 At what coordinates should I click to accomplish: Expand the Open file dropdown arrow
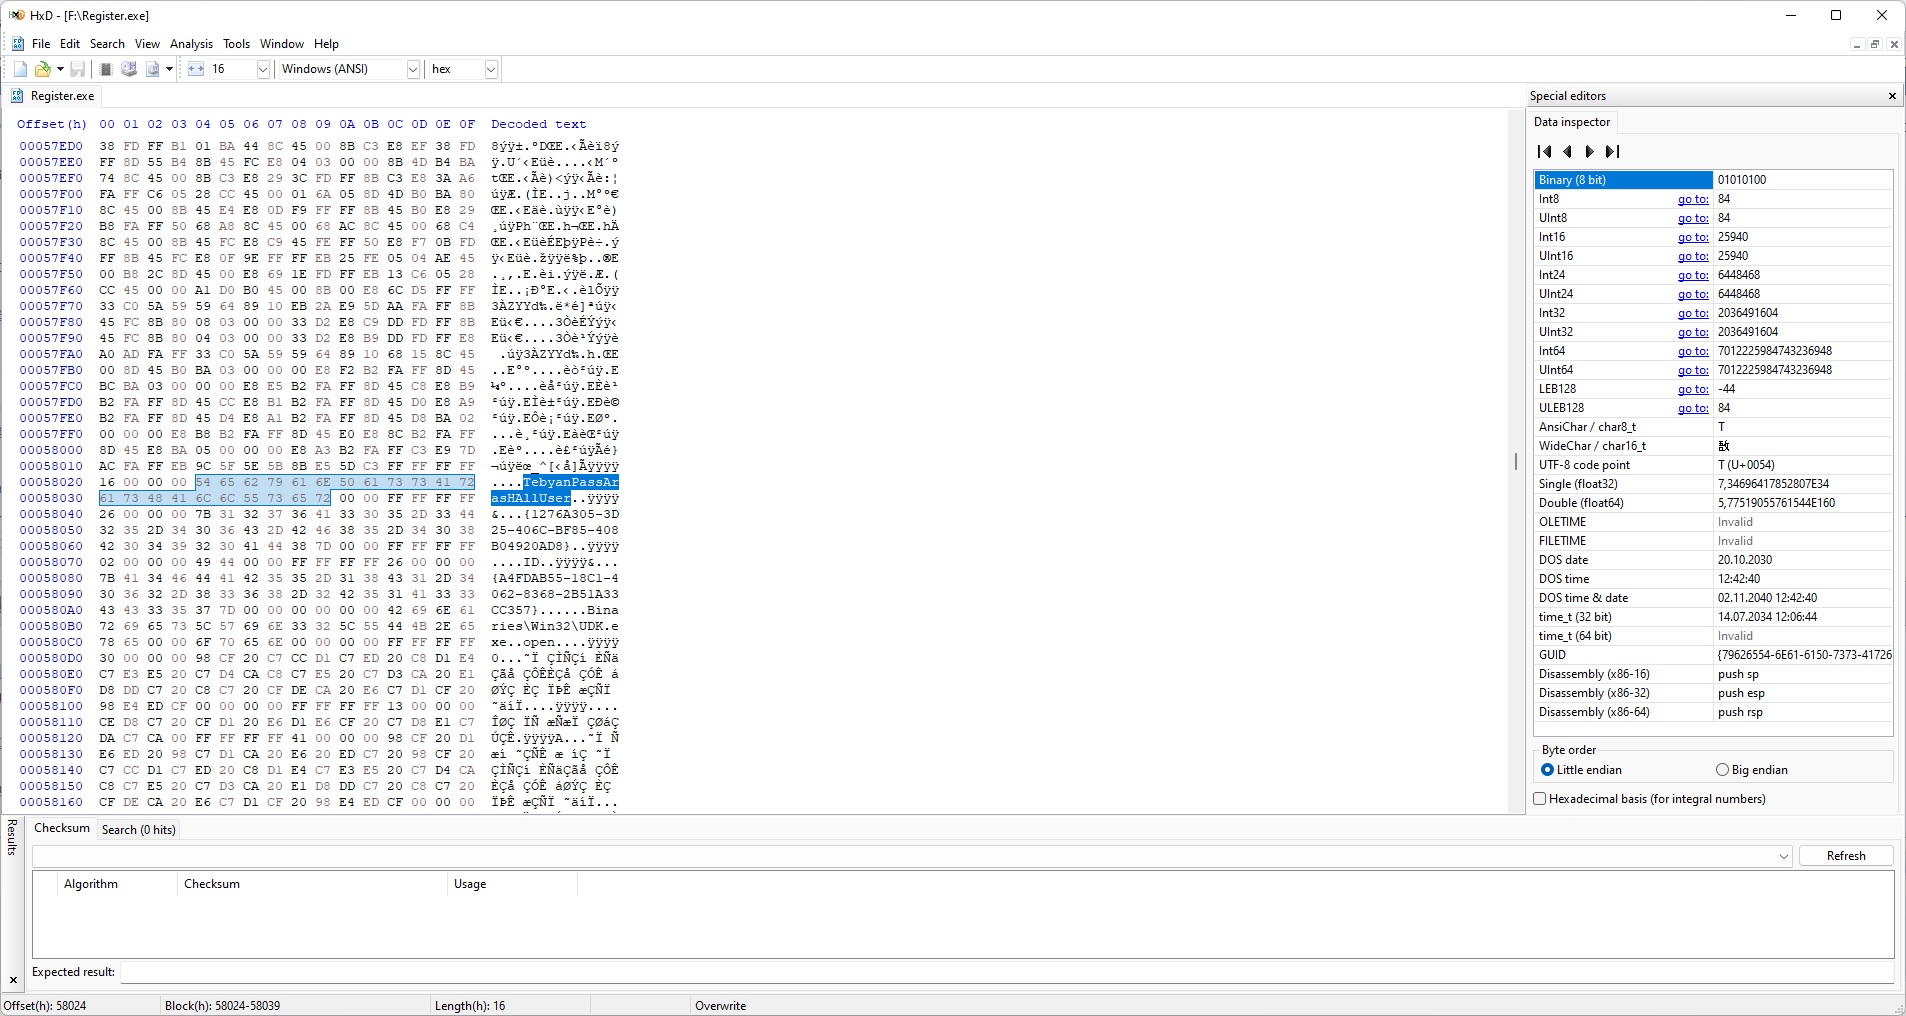tap(60, 69)
